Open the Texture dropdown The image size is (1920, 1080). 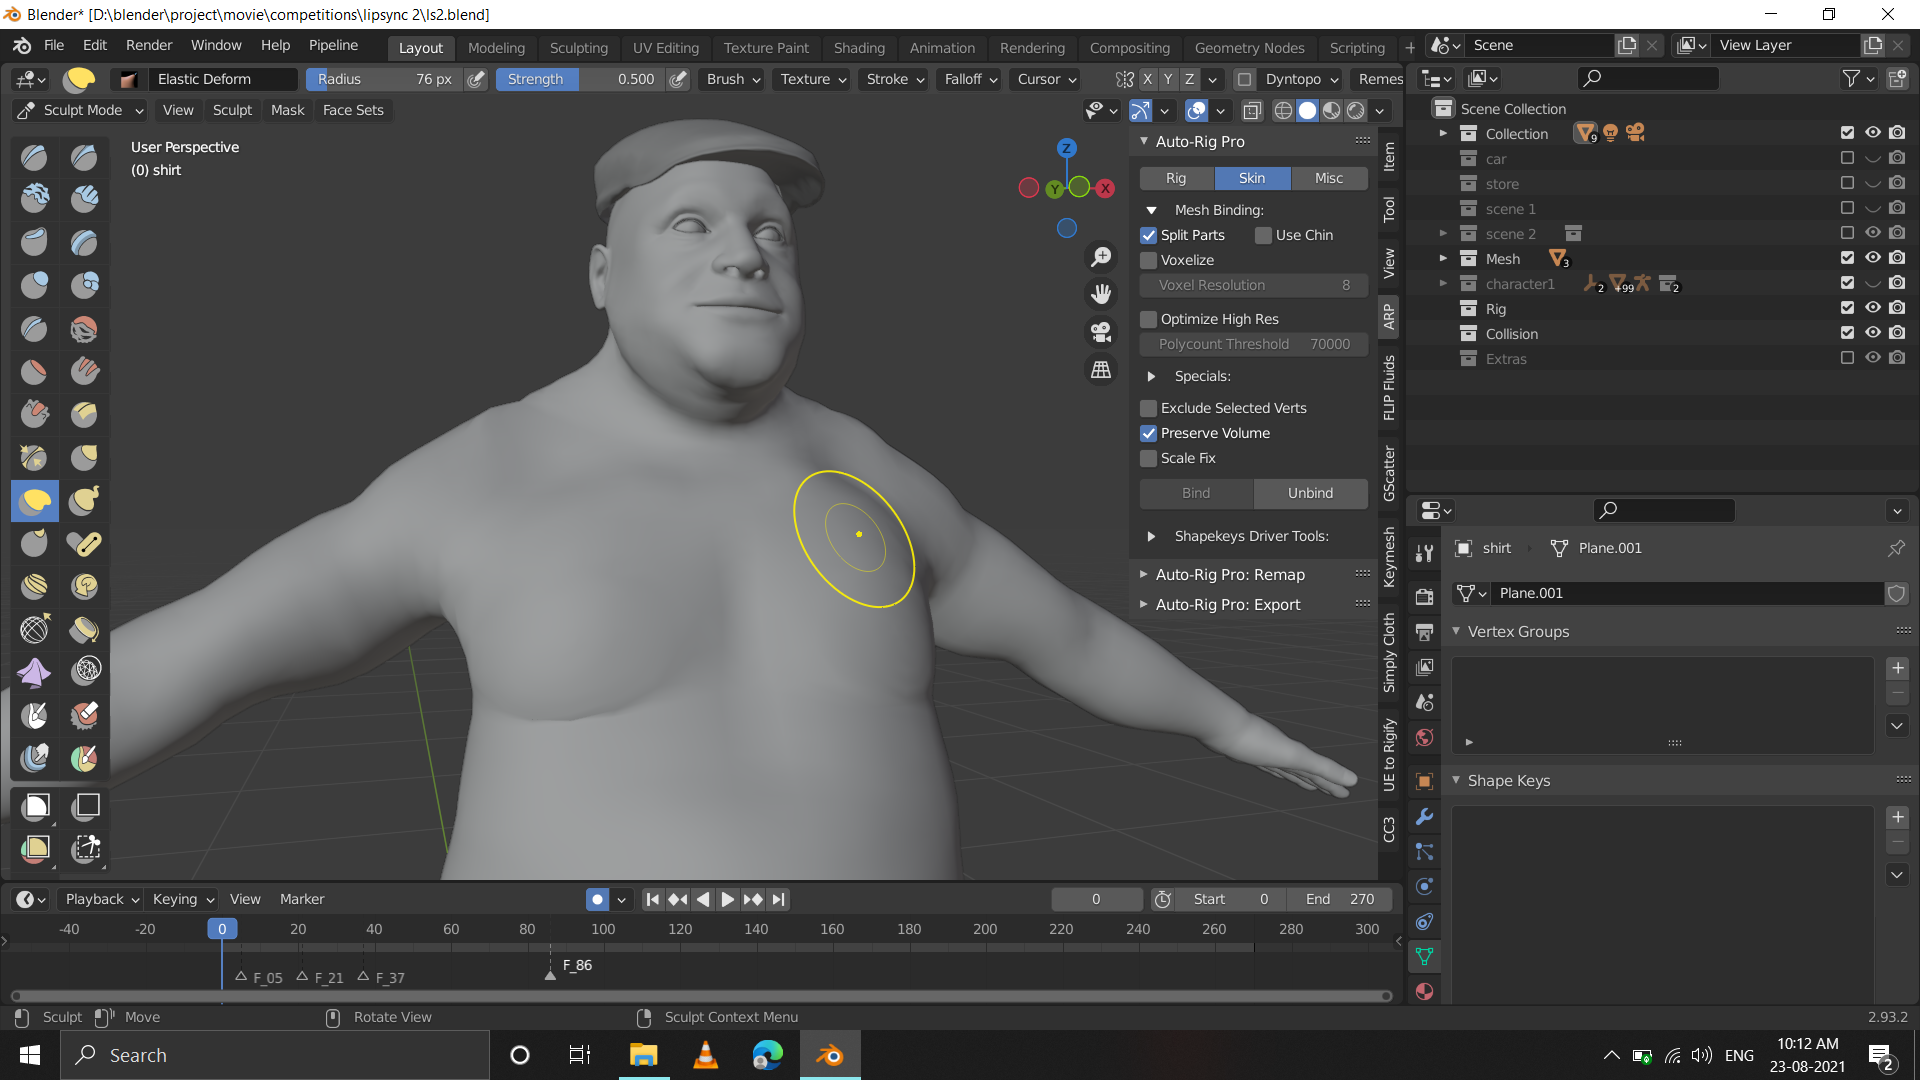(813, 79)
